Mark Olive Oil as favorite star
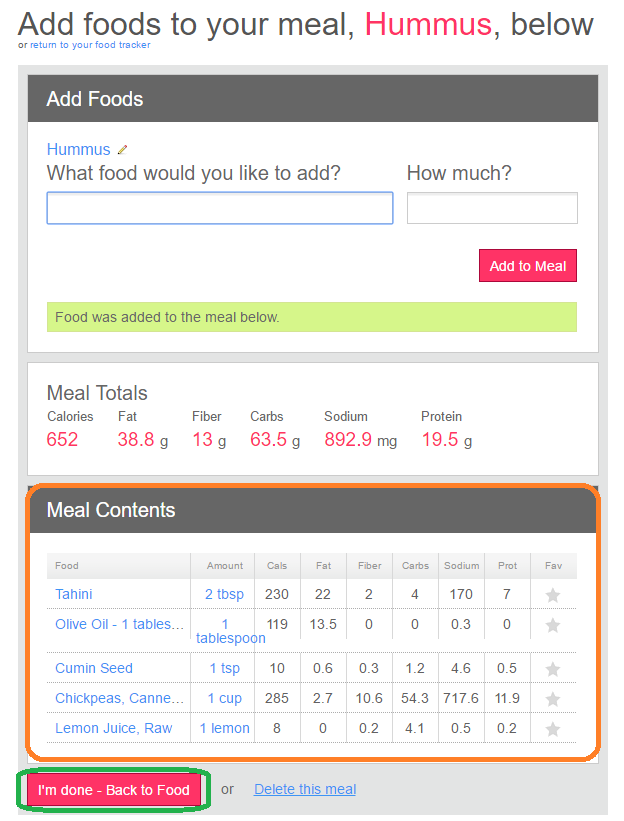Image resolution: width=624 pixels, height=821 pixels. point(553,625)
